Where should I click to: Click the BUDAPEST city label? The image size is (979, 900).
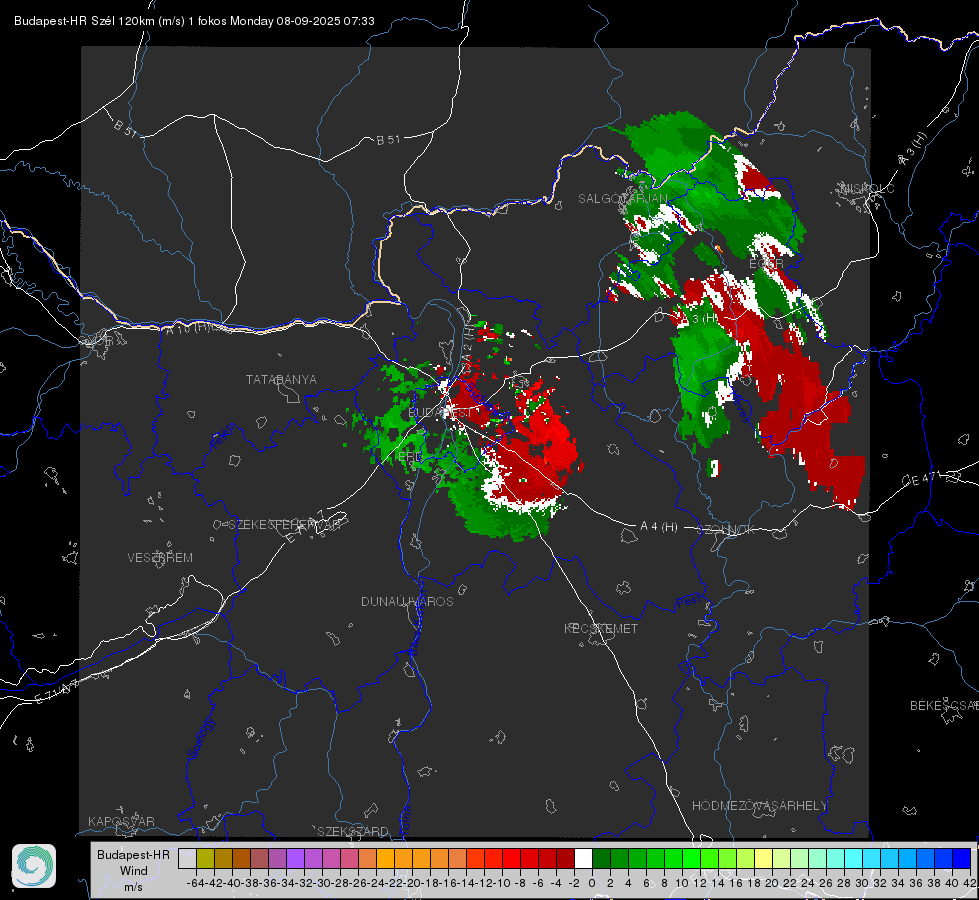[x=440, y=413]
